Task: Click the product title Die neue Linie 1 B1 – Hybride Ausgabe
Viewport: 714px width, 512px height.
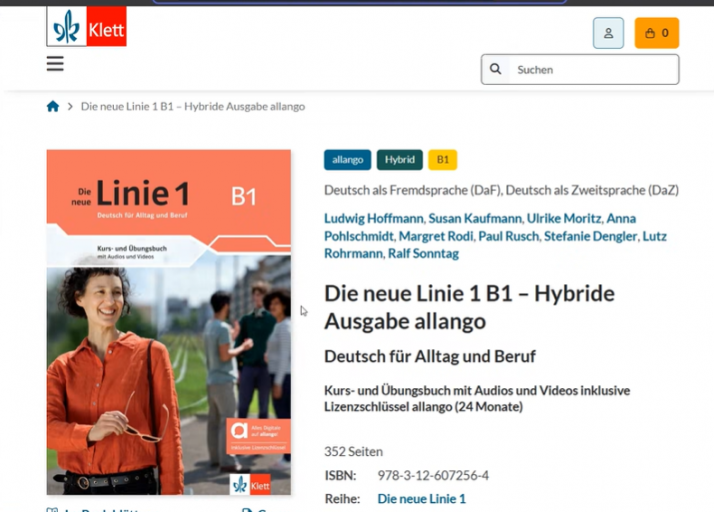Action: 469,307
